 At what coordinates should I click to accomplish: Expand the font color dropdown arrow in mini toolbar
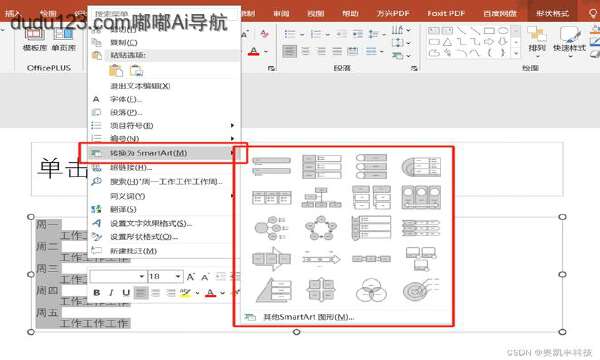pos(222,293)
